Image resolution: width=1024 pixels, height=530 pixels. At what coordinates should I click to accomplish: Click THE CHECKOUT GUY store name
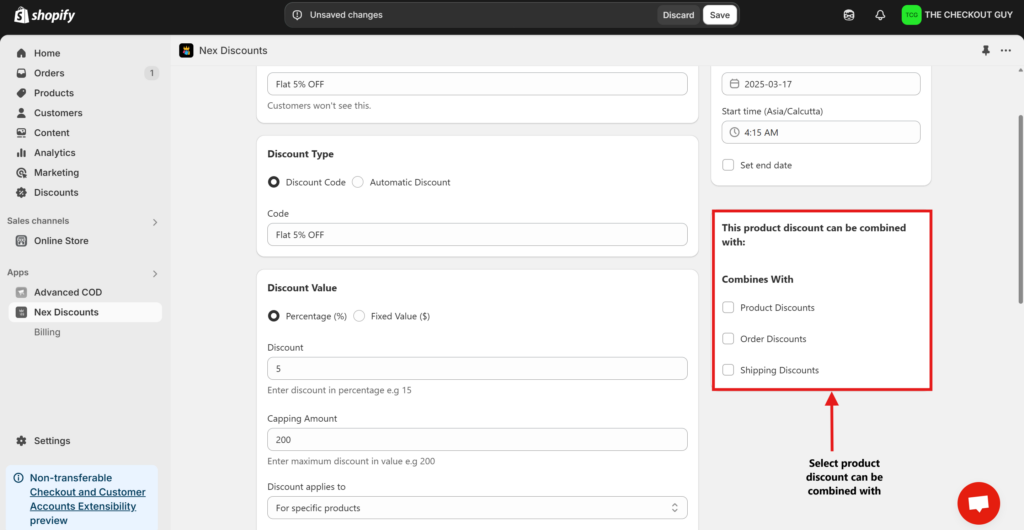[968, 15]
